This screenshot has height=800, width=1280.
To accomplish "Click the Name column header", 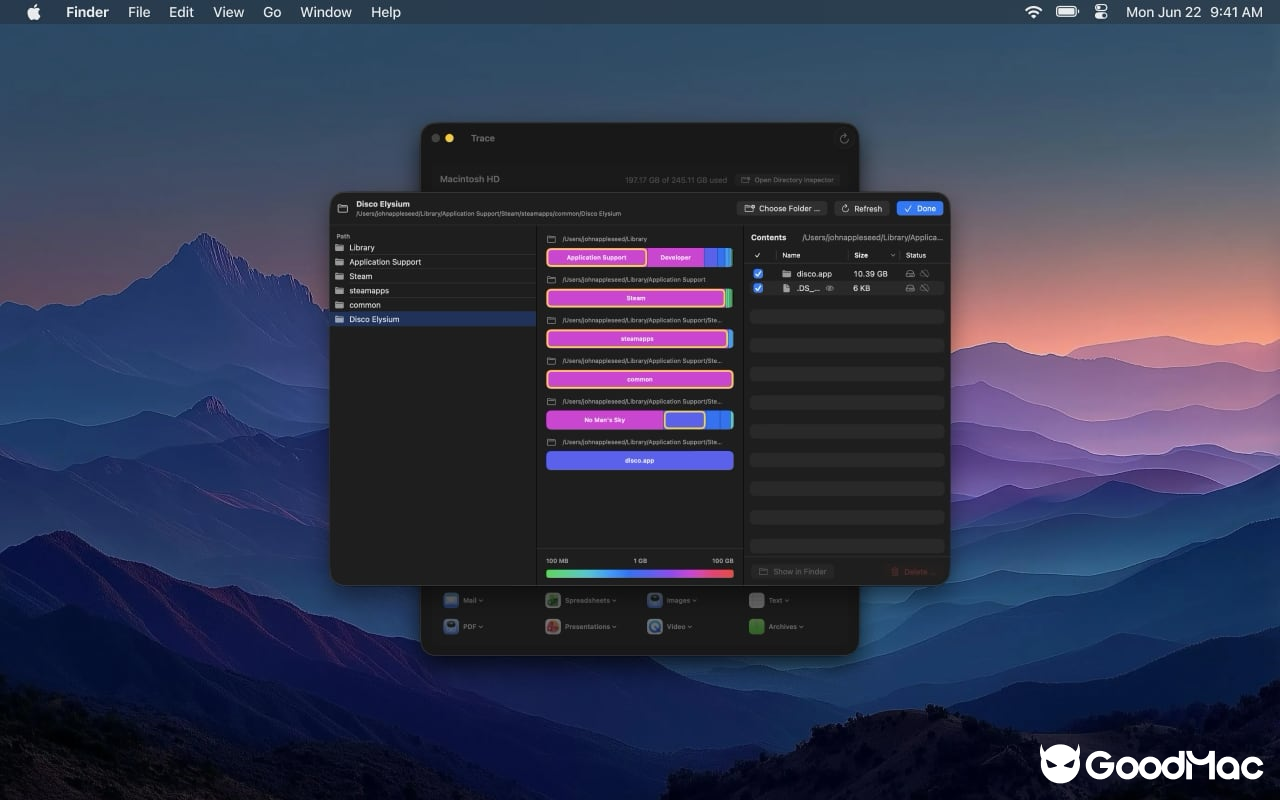I will point(791,255).
